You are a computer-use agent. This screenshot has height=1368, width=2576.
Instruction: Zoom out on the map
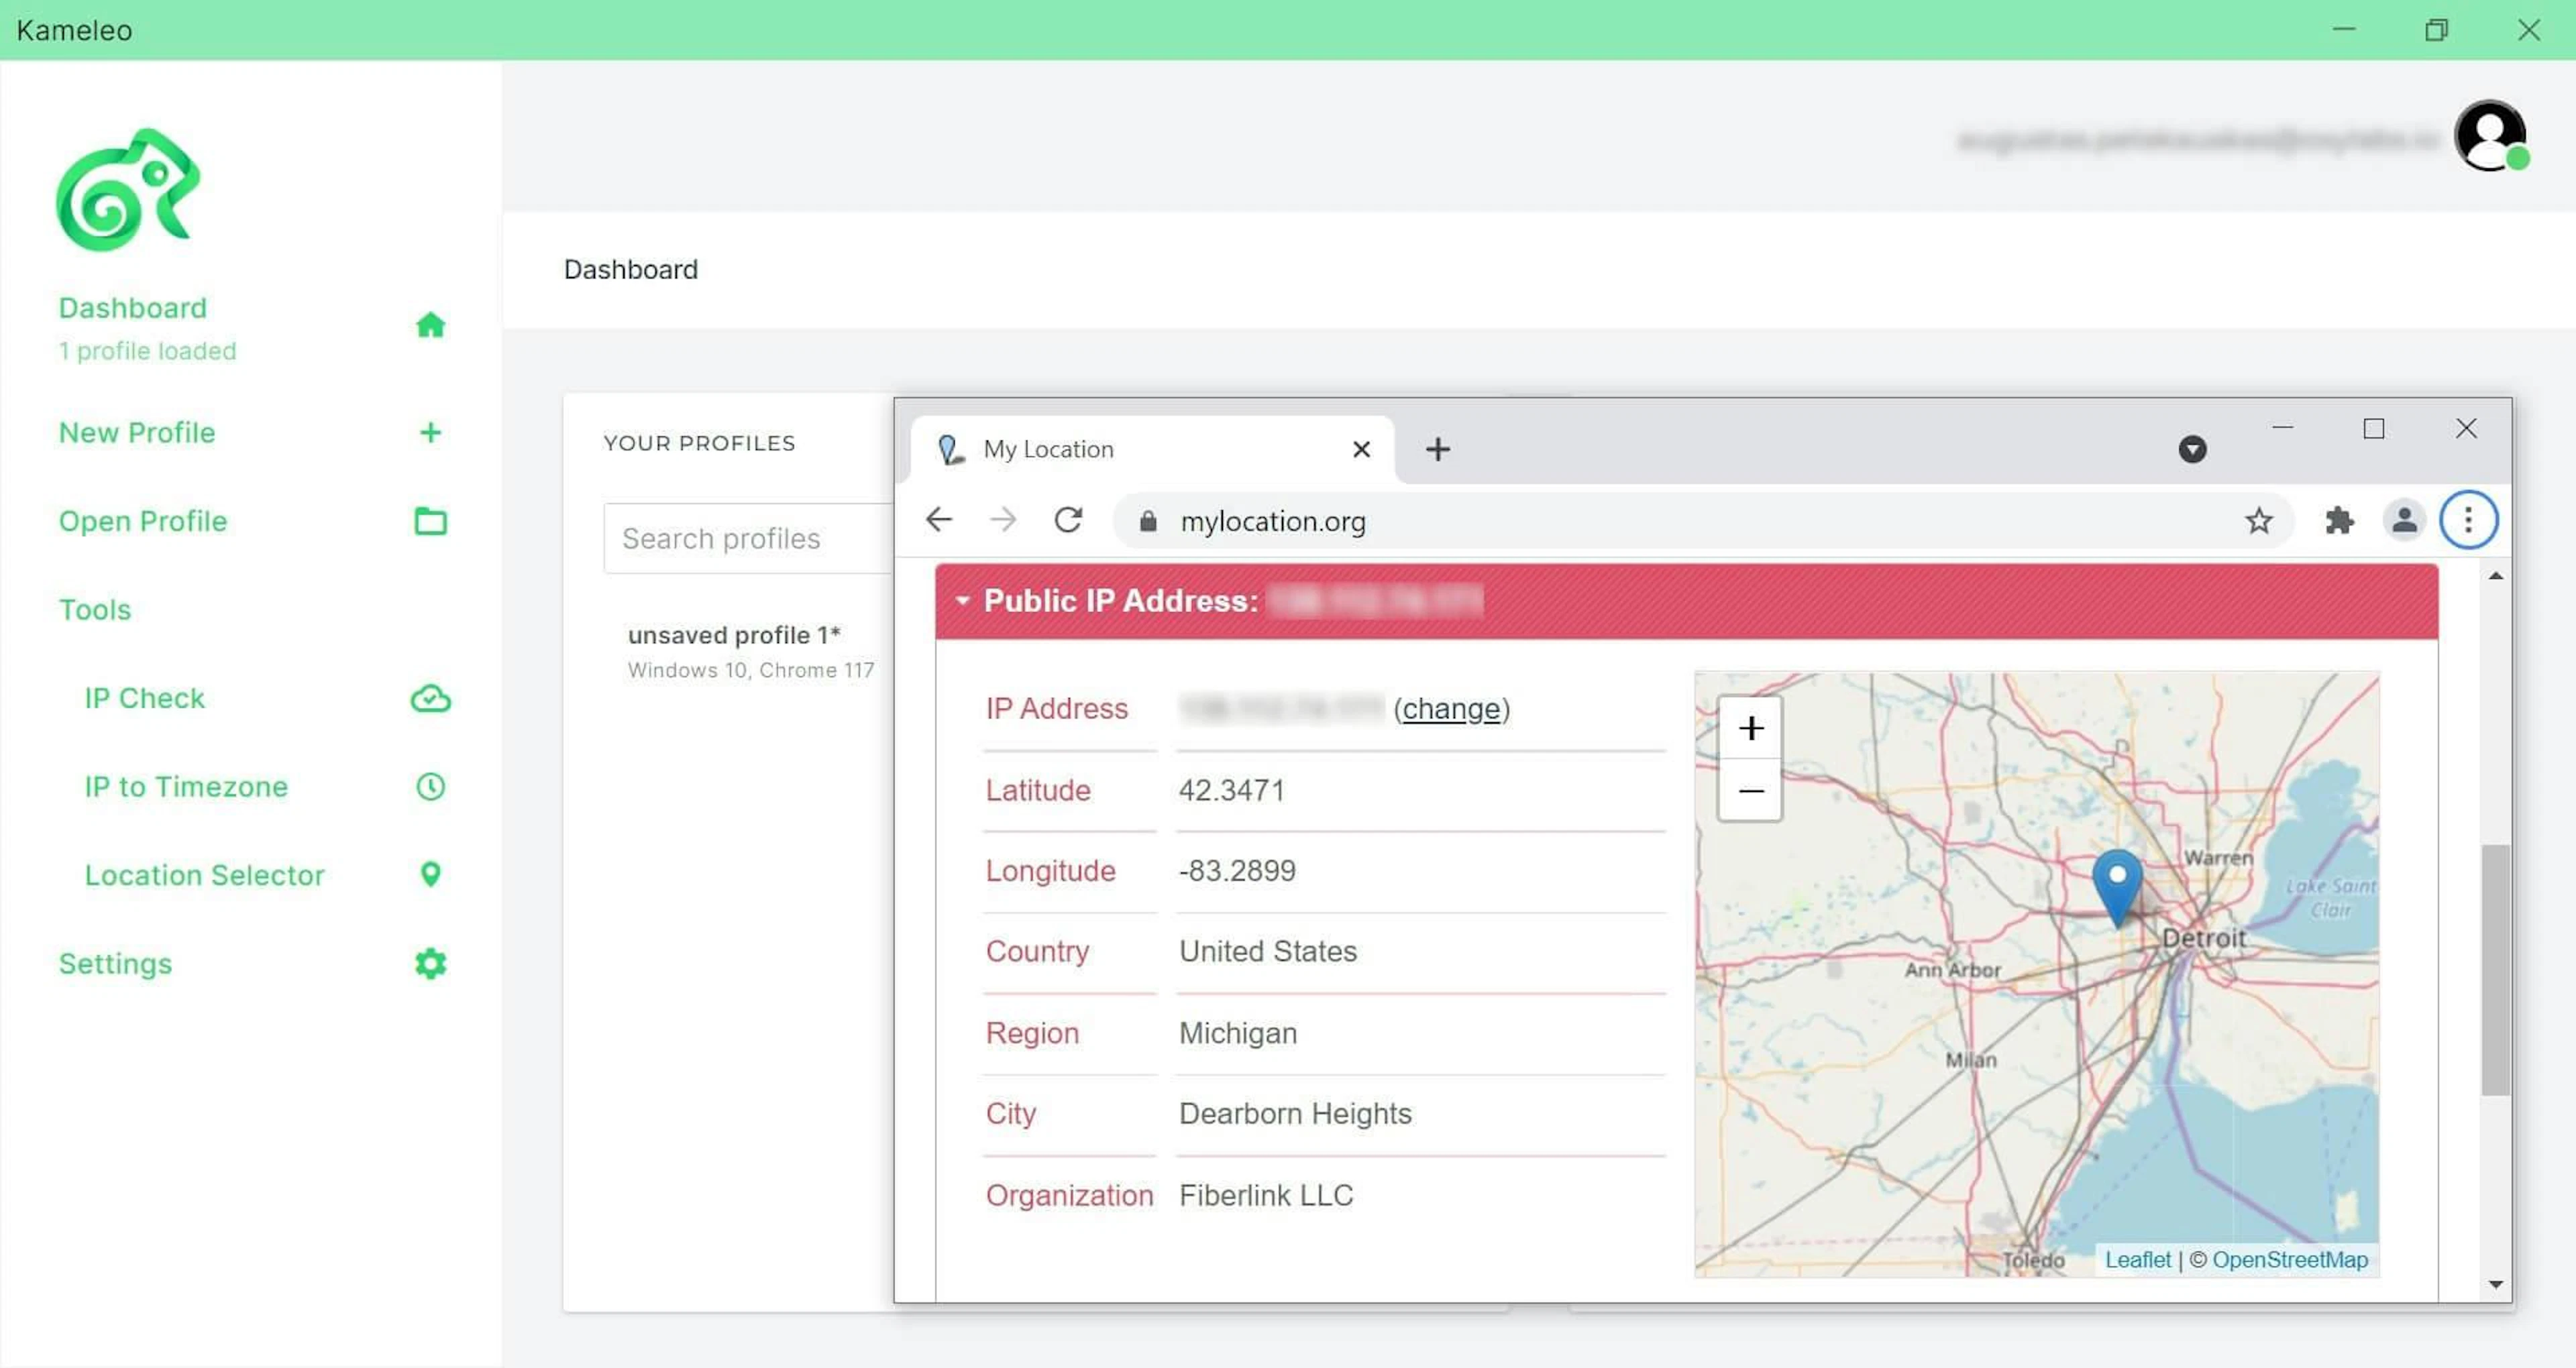1750,791
